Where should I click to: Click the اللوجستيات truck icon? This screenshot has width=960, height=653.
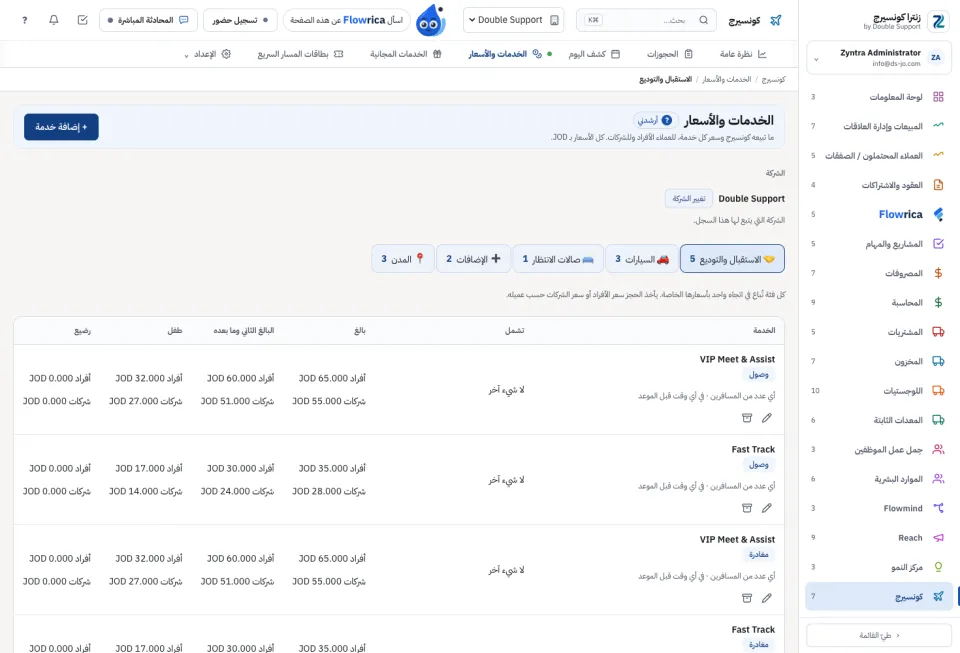[938, 390]
